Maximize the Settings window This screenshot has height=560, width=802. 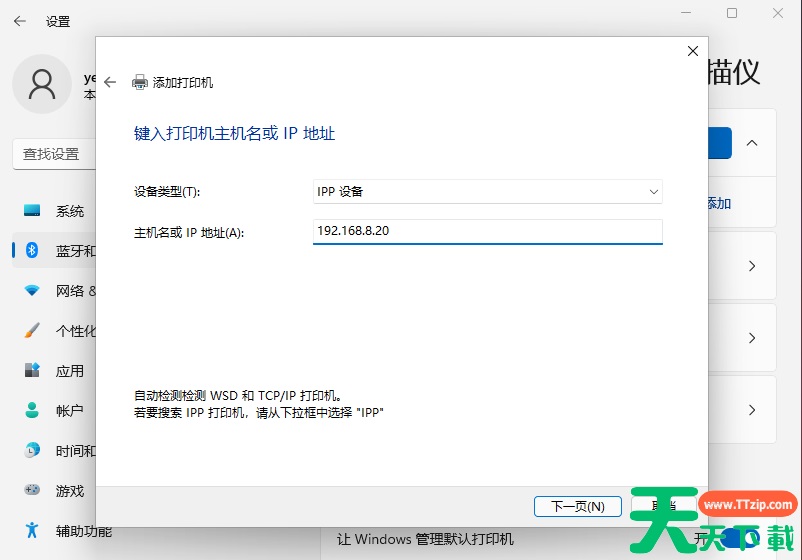tap(732, 13)
